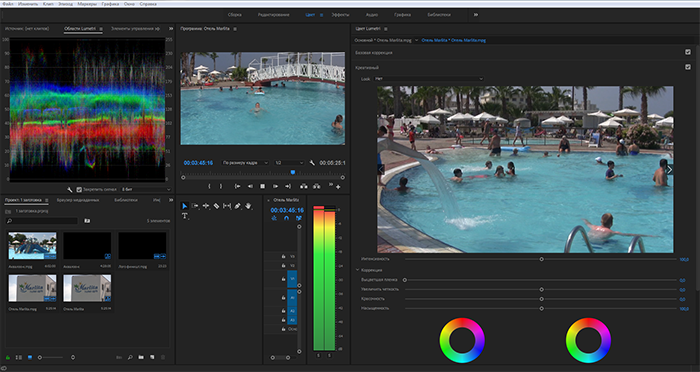Screen dimensions: 700x372
Task: Select previous Look preset arrow
Action: point(381,170)
